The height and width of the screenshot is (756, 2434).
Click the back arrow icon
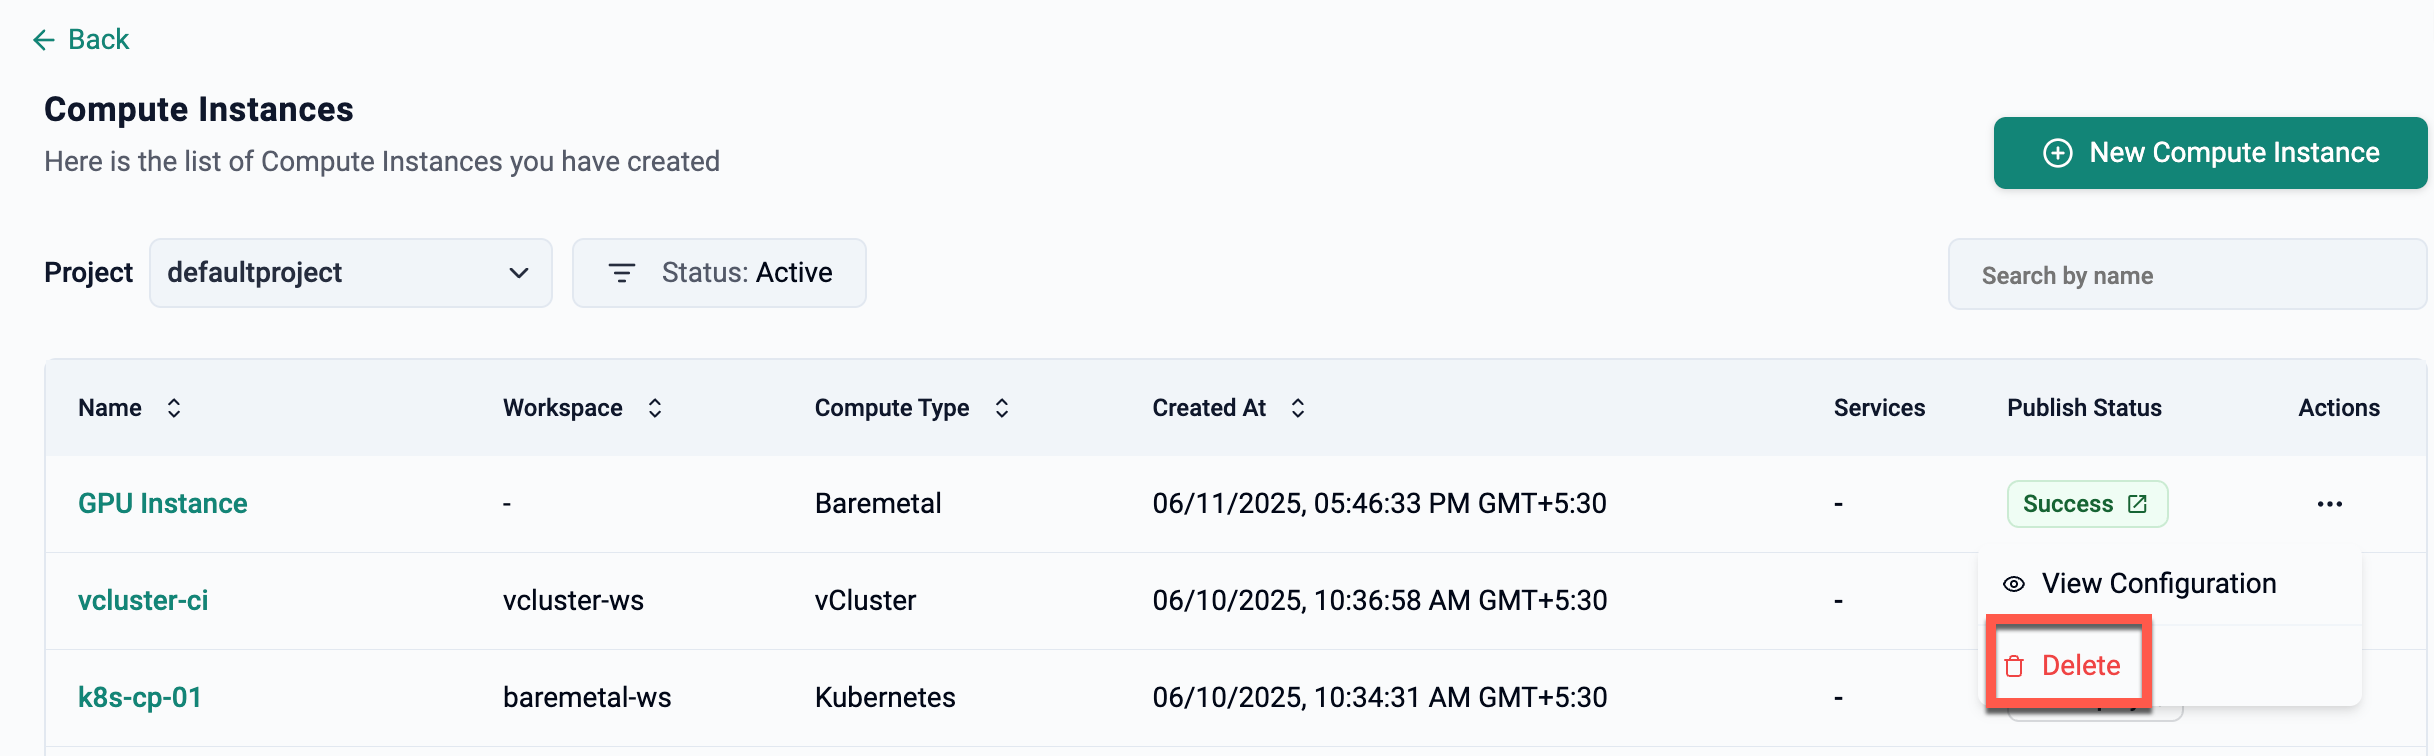point(43,40)
